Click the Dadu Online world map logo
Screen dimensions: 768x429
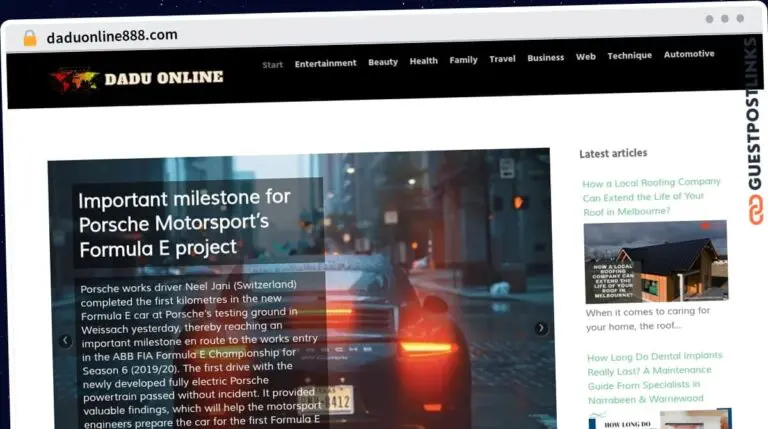pos(77,79)
